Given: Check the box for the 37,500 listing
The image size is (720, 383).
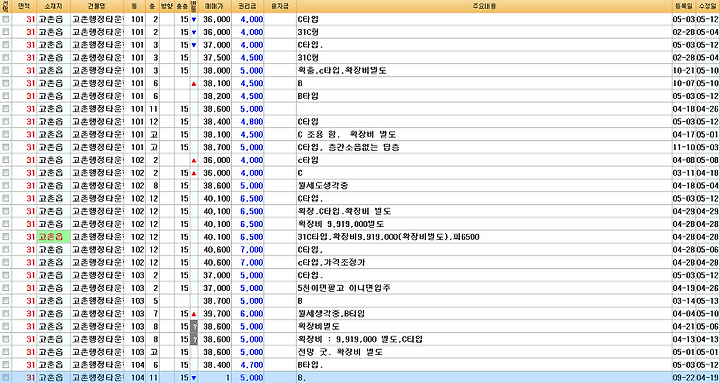Looking at the screenshot, I should point(6,58).
